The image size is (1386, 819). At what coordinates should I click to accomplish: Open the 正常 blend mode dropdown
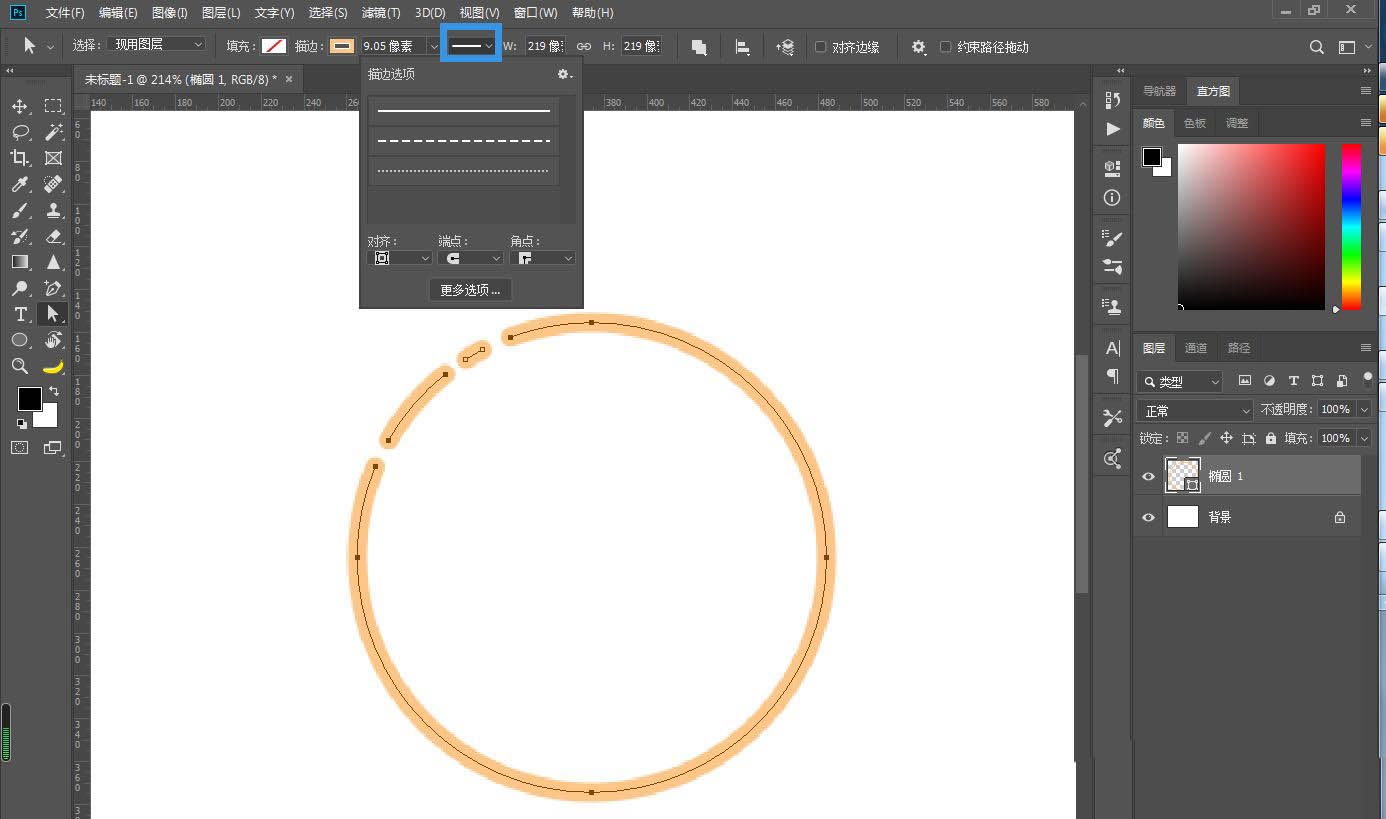tap(1195, 411)
